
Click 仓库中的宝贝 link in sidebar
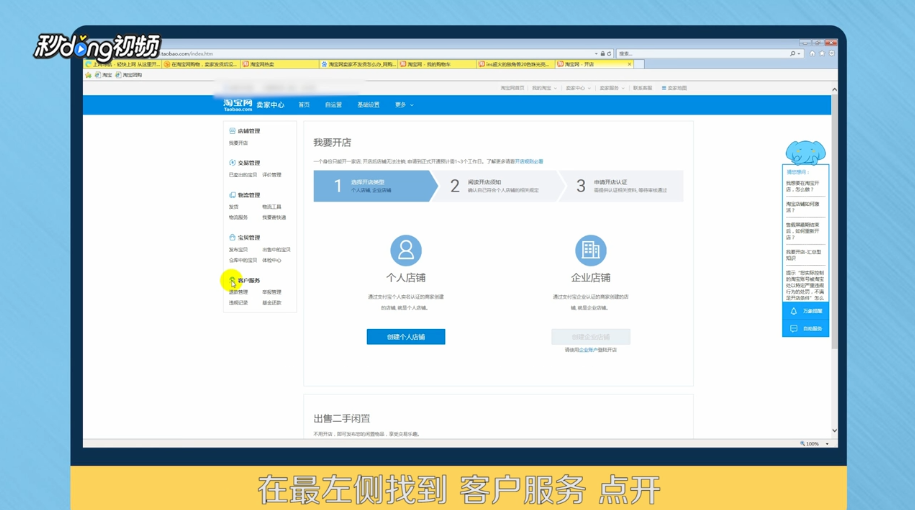[x=243, y=260]
